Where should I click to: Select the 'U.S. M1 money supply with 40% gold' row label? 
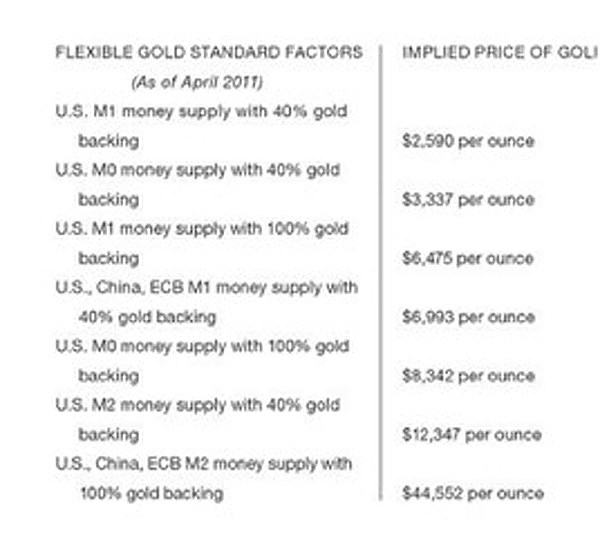point(200,111)
